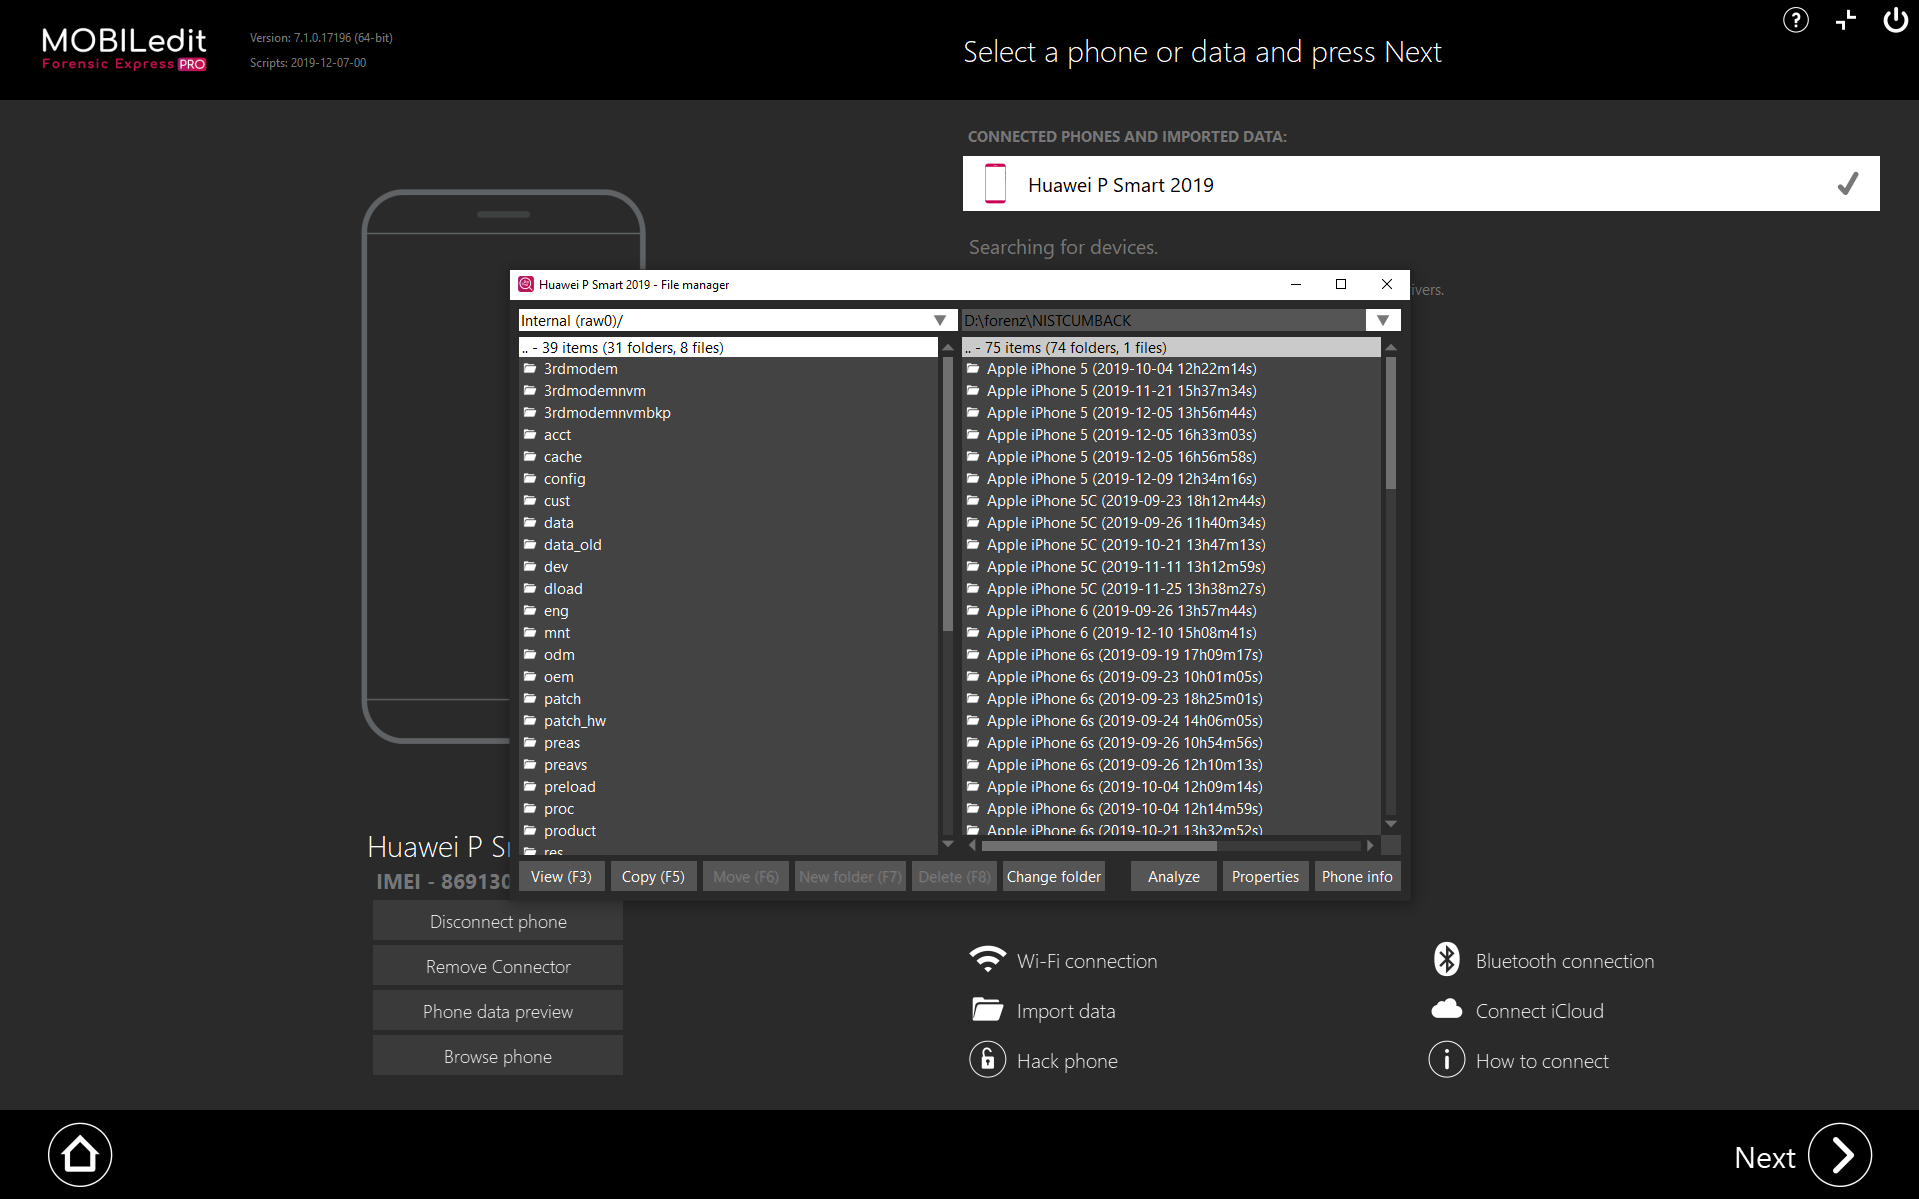Click the Hack phone lock icon
Viewport: 1919px width, 1199px height.
[x=988, y=1060]
